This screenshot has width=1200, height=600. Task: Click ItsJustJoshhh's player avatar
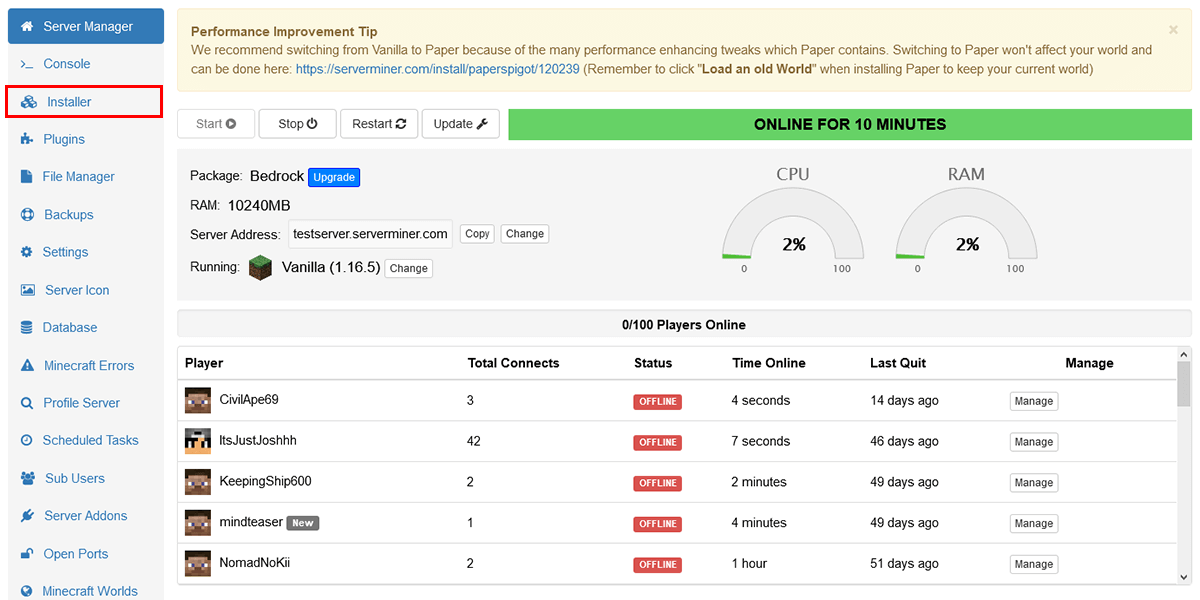point(198,441)
